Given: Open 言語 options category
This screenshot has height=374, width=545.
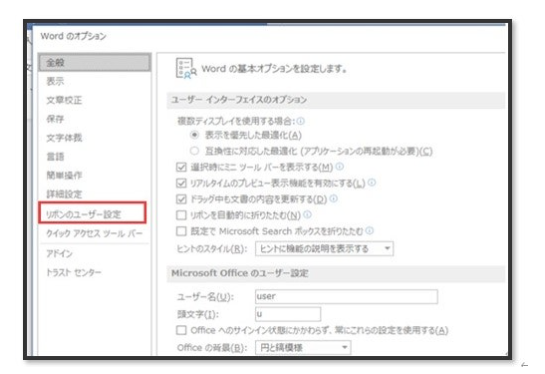Looking at the screenshot, I should pyautogui.click(x=55, y=156).
